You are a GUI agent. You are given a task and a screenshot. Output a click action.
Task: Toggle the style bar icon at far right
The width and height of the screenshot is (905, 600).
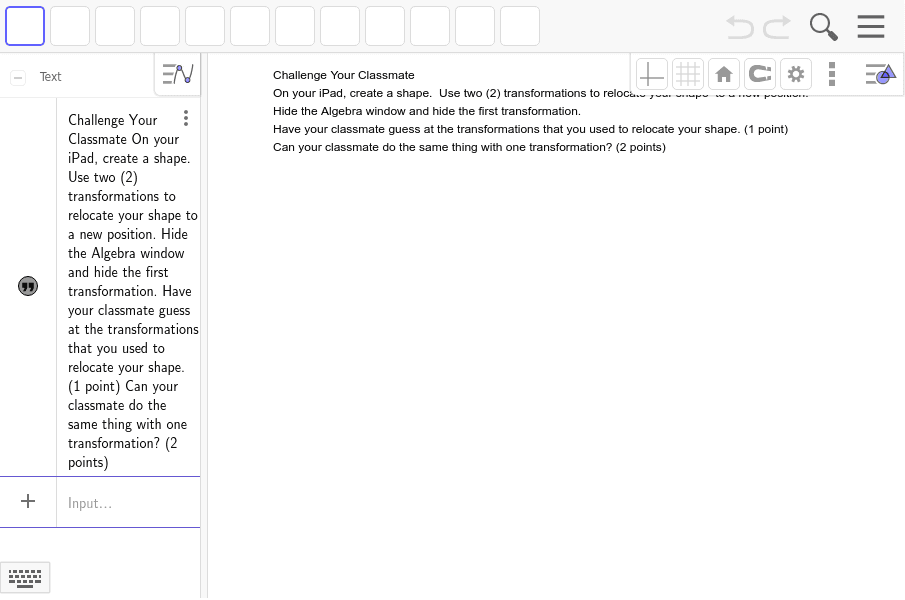(x=880, y=74)
